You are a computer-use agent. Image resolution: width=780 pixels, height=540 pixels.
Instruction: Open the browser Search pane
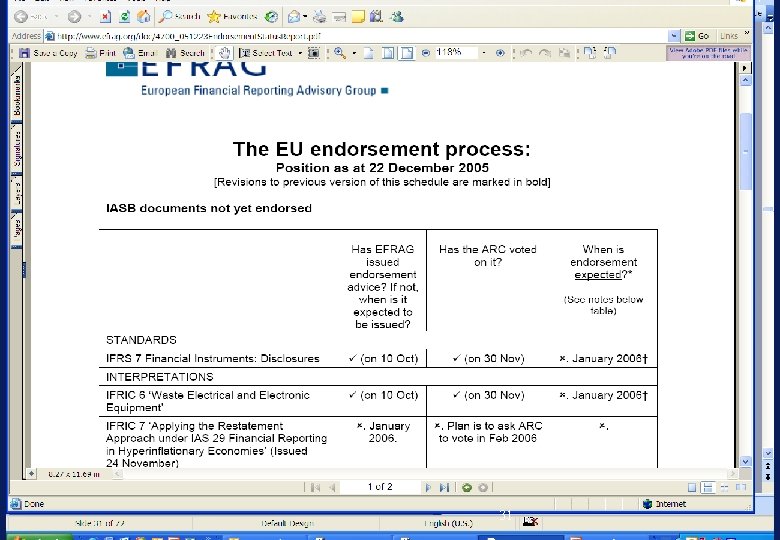click(x=180, y=17)
